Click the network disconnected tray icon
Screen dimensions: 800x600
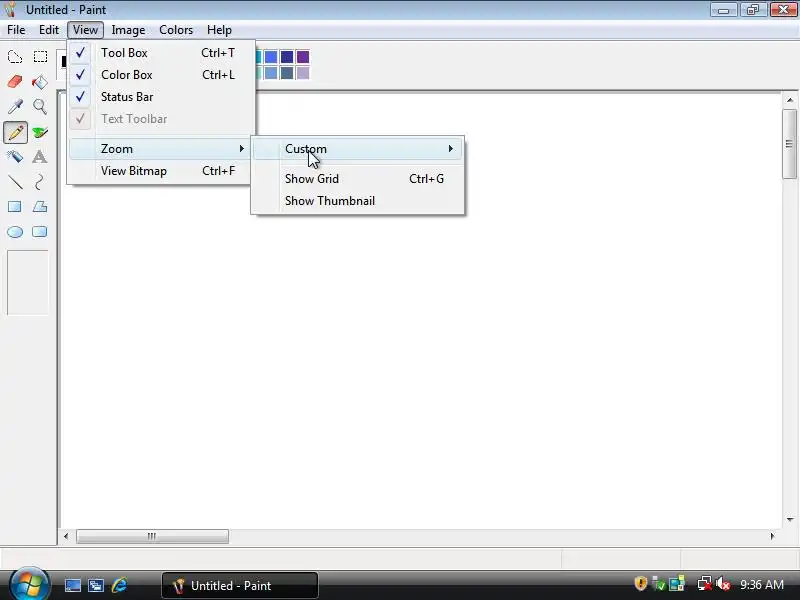704,584
